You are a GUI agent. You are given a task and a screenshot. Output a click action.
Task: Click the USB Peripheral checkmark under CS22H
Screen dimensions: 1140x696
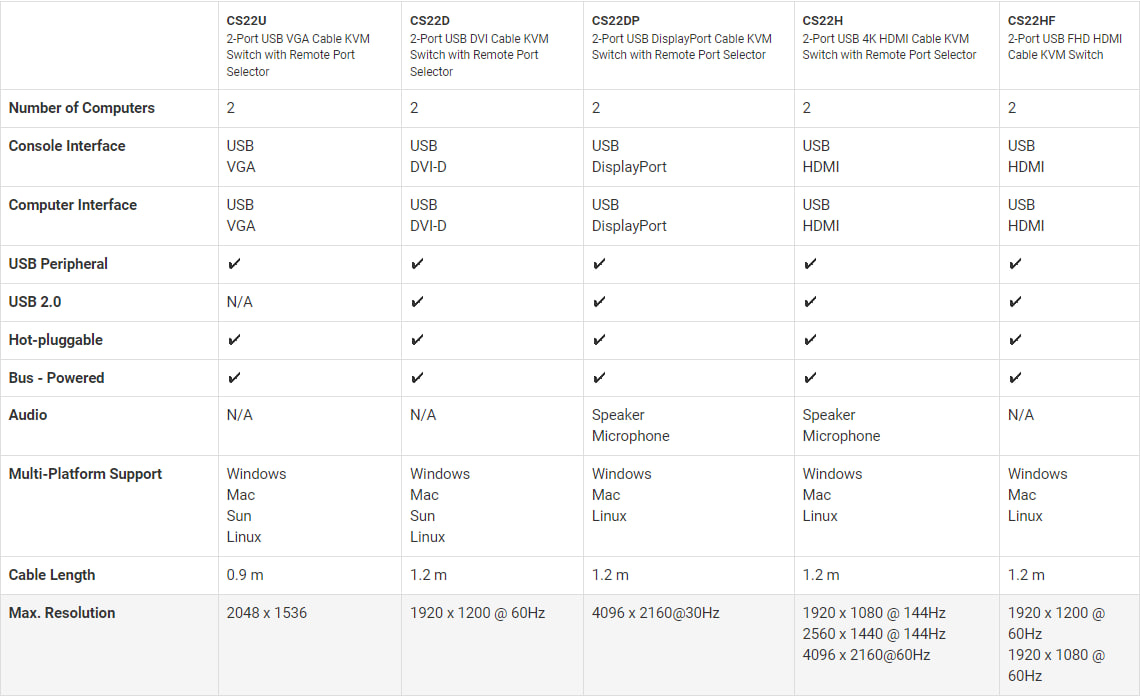pos(810,263)
